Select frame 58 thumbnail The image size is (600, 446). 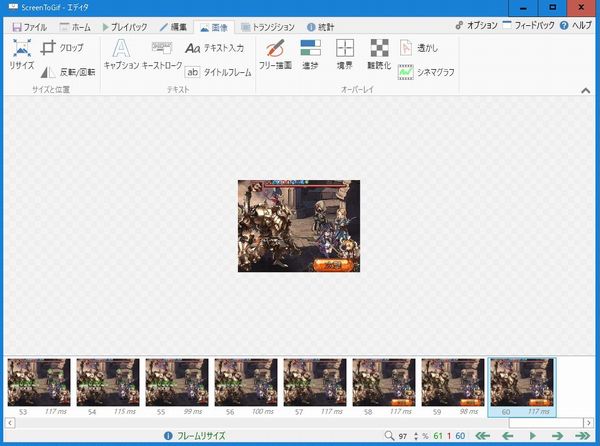tap(384, 387)
